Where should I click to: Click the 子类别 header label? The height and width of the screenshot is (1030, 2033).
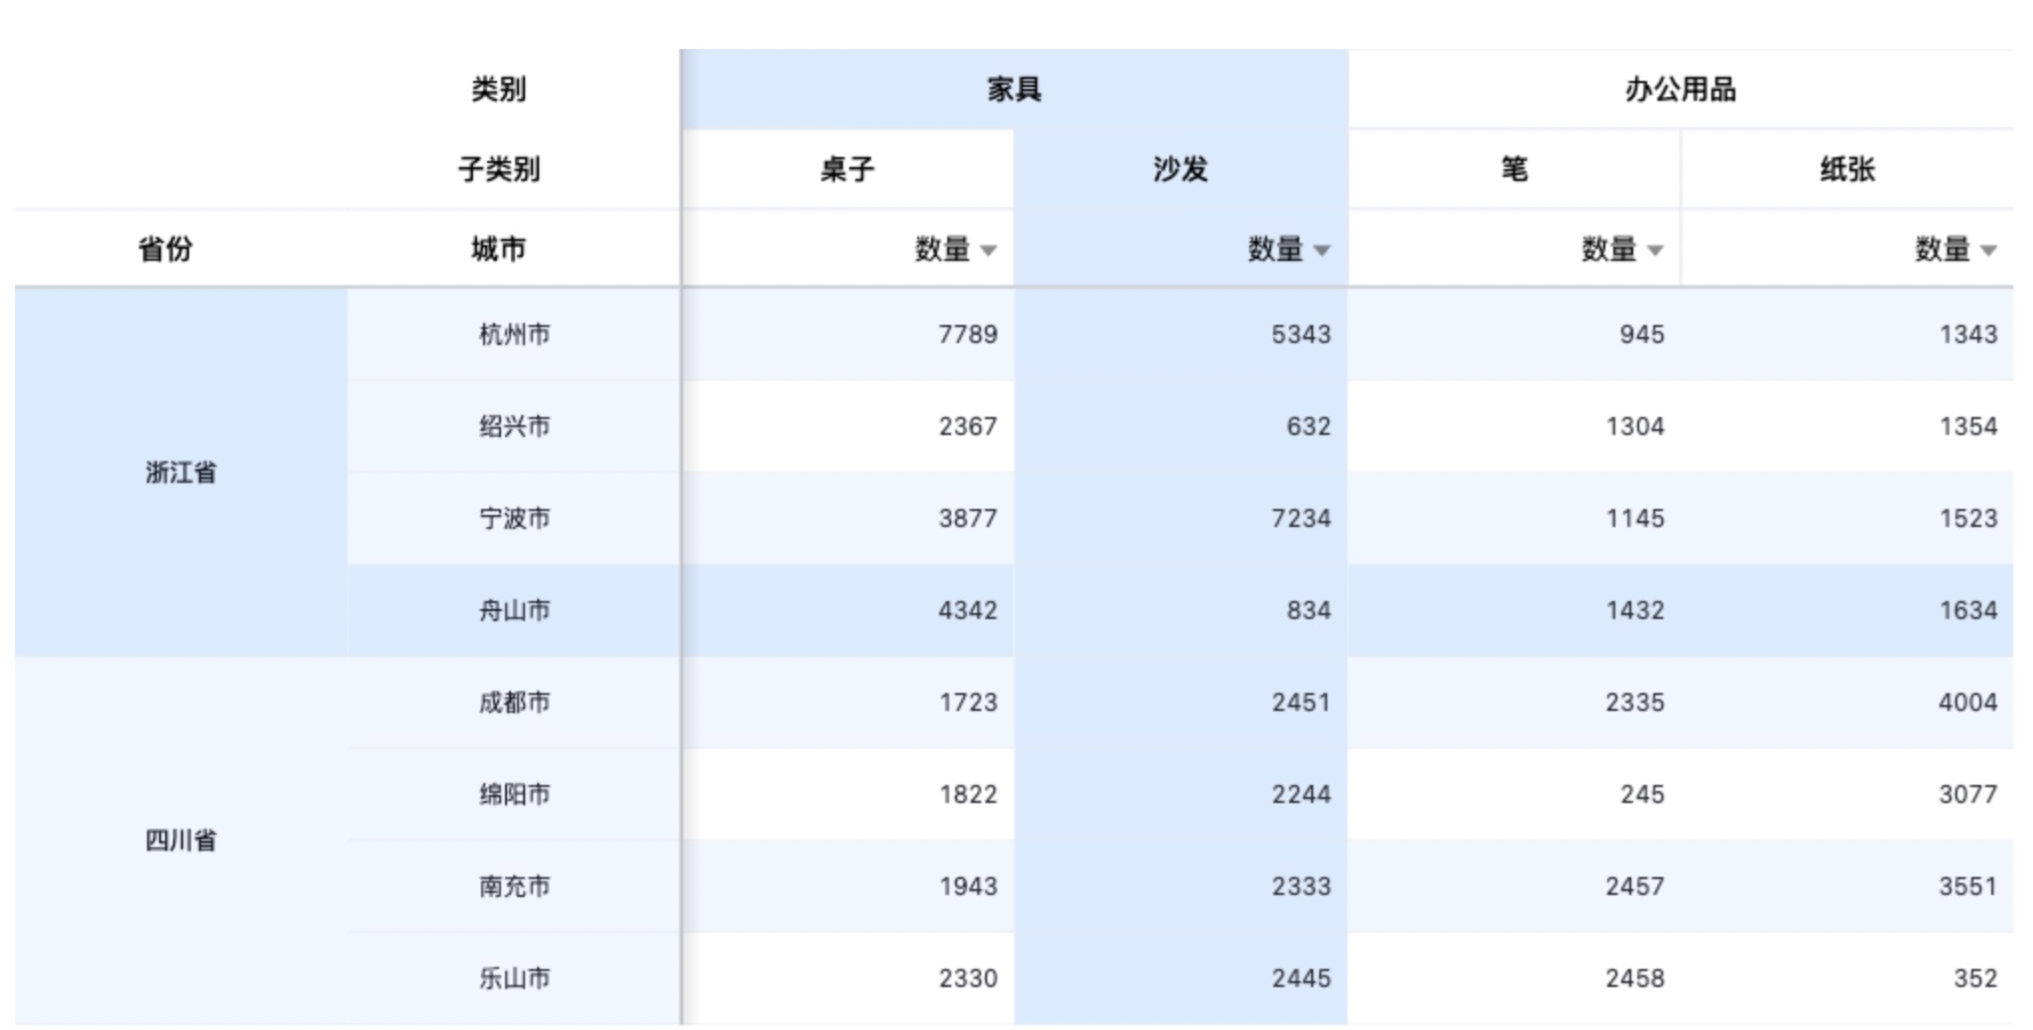(x=498, y=170)
